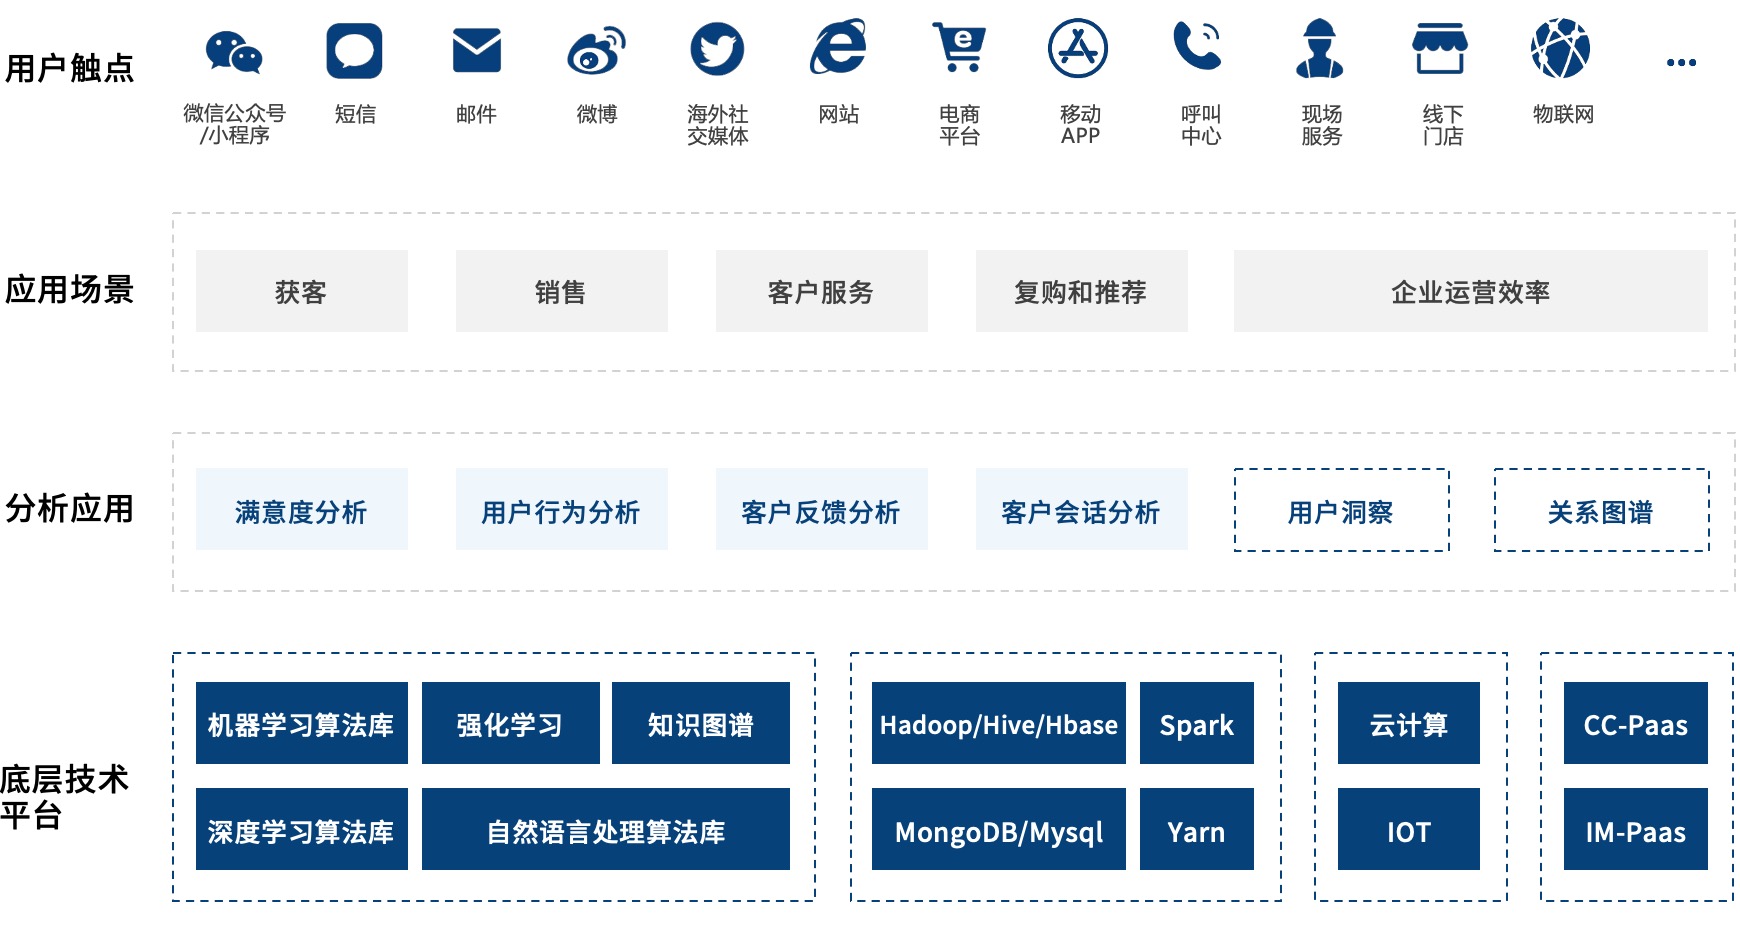Open the 呼叫中心 phone call icon
The width and height of the screenshot is (1740, 929).
click(1198, 48)
